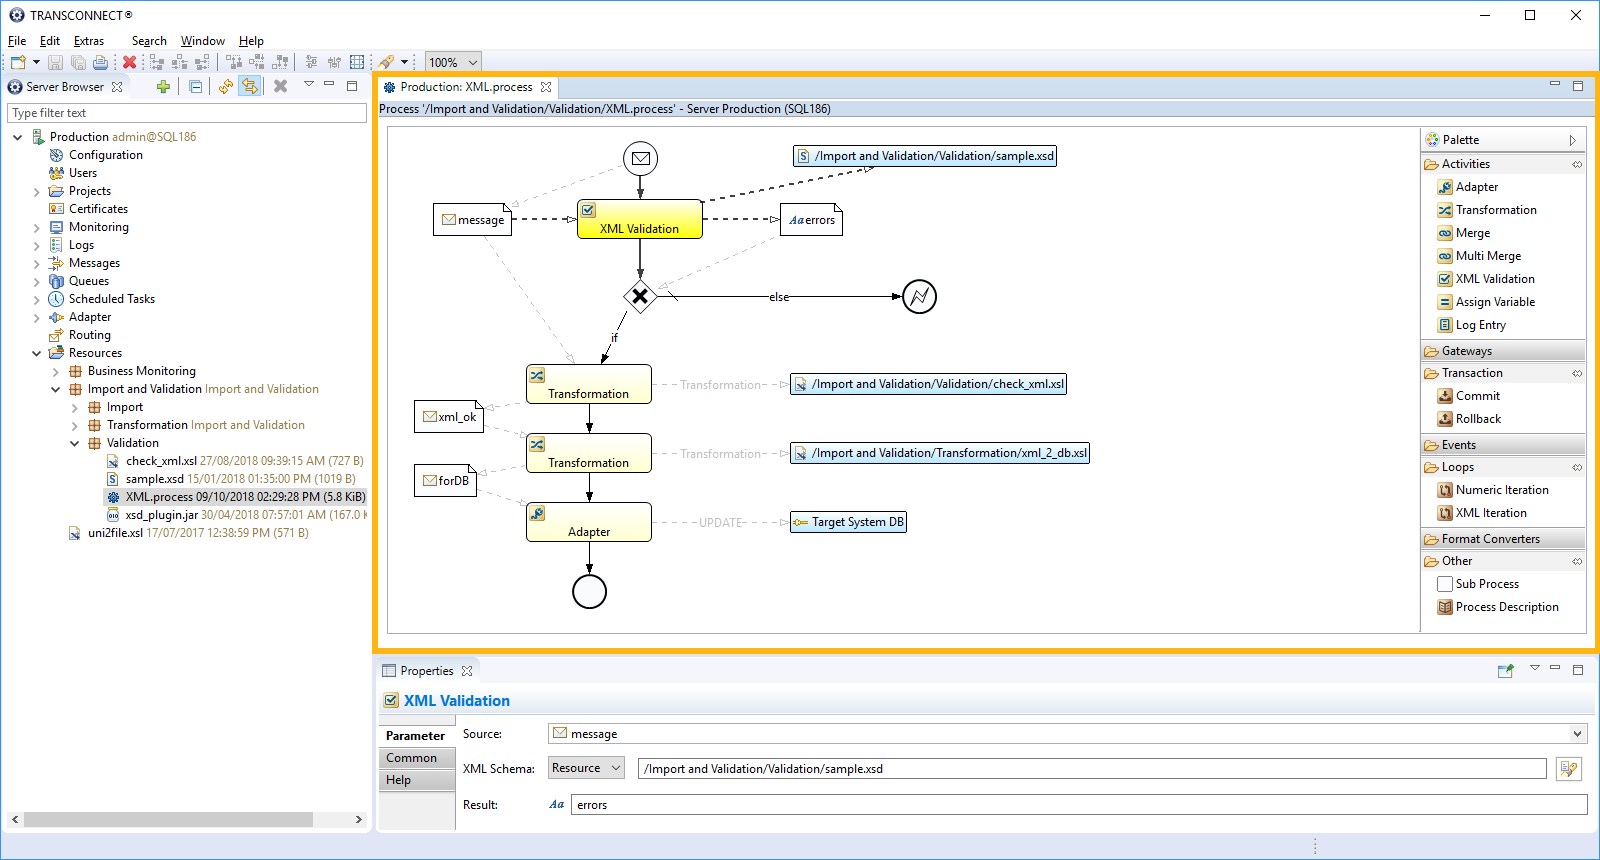Viewport: 1600px width, 860px height.
Task: Click the Align Right toolbar icon
Action: (203, 62)
